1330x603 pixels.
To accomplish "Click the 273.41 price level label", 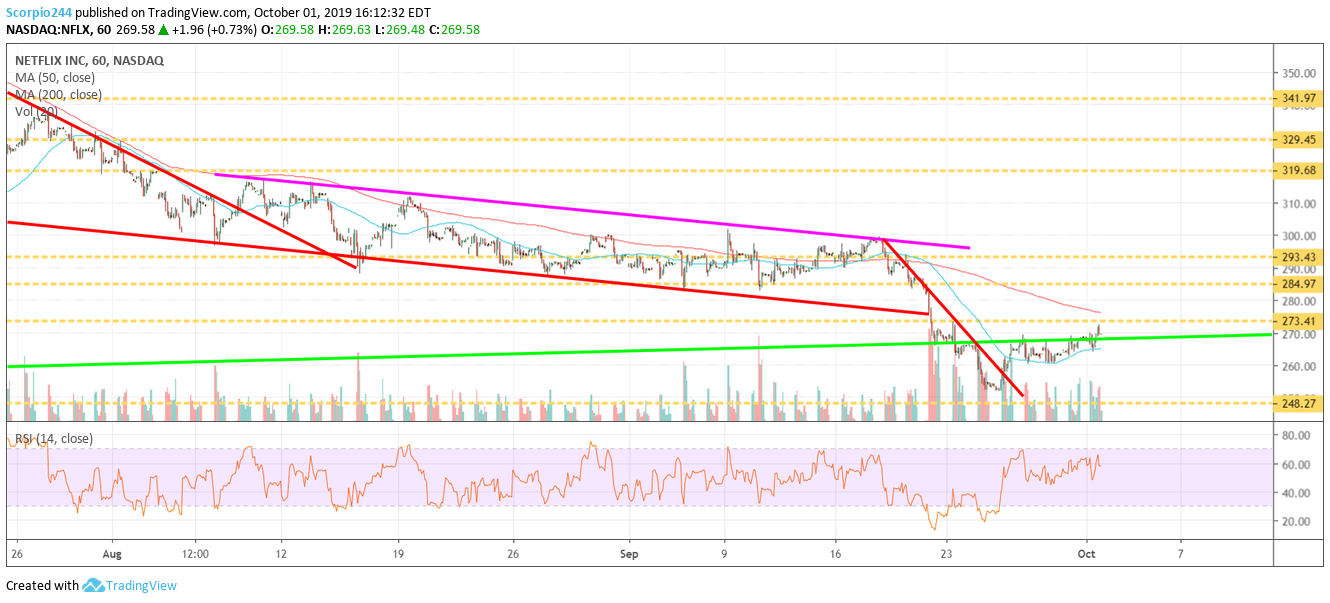I will [1299, 321].
